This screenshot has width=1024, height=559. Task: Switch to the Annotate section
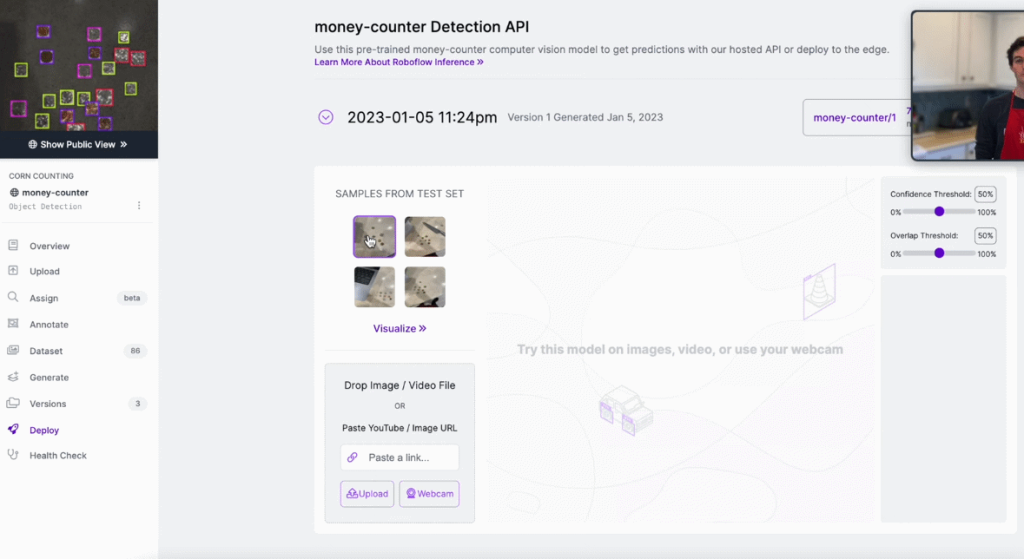49,325
